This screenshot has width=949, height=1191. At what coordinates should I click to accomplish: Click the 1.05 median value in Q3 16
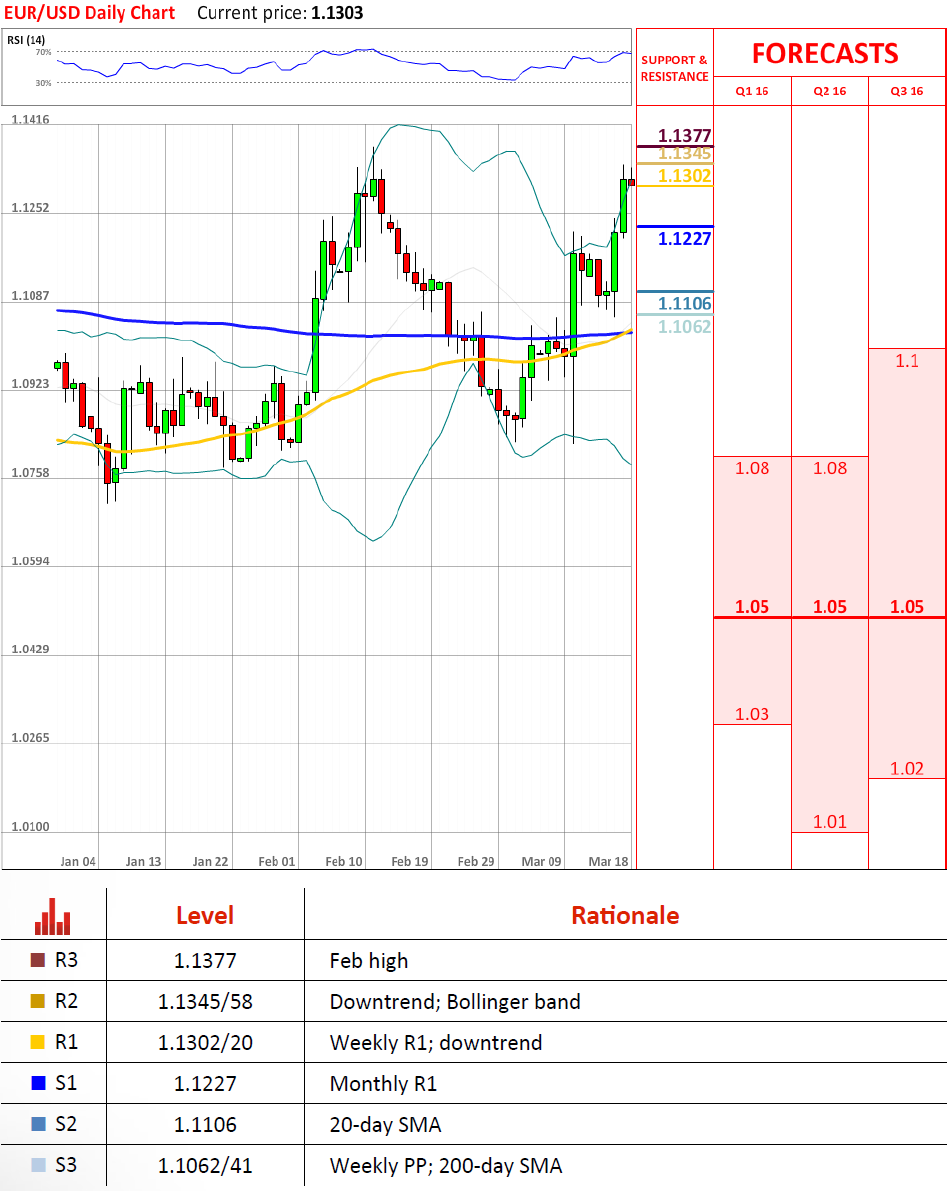(907, 607)
